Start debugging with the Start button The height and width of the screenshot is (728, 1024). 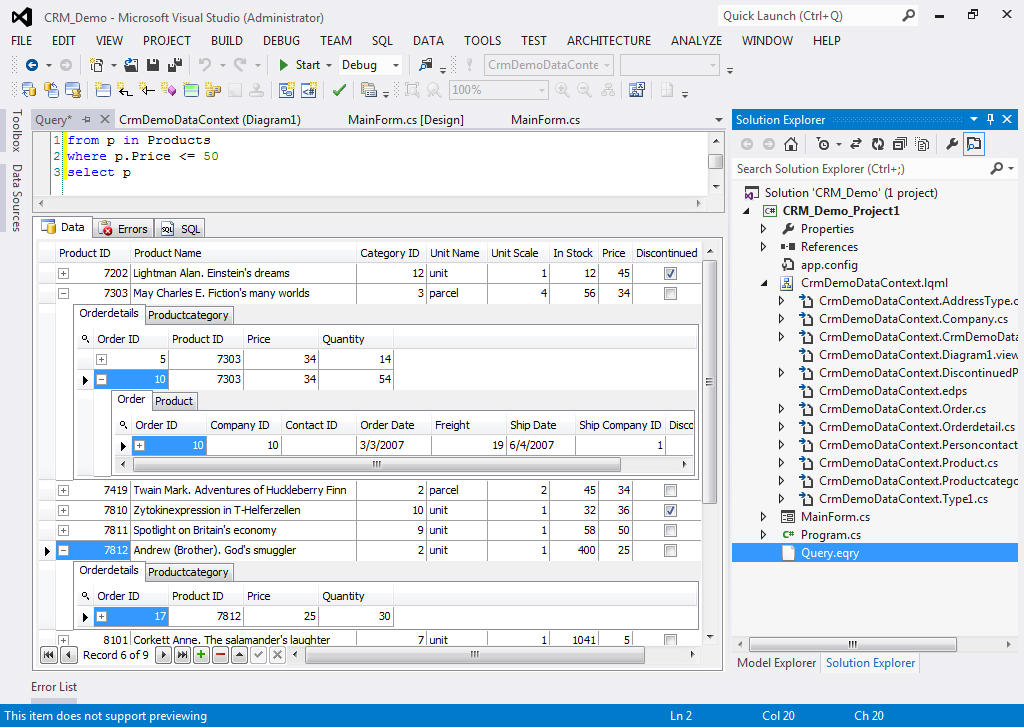[x=300, y=65]
